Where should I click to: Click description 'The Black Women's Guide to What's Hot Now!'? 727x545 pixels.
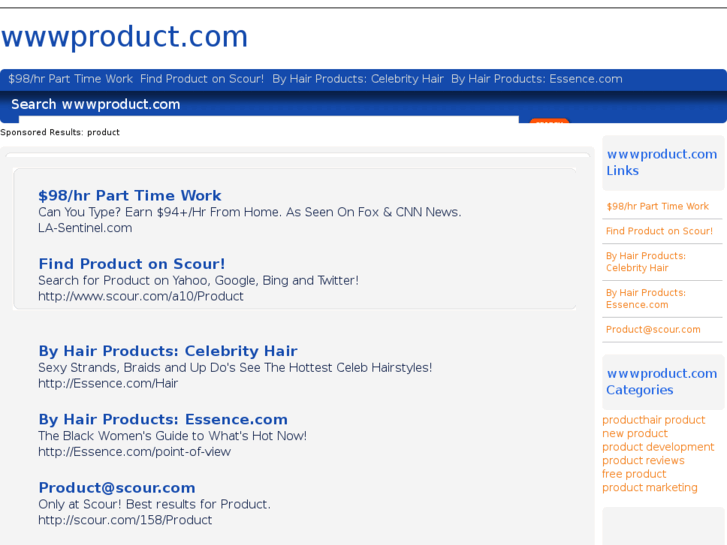(172, 436)
